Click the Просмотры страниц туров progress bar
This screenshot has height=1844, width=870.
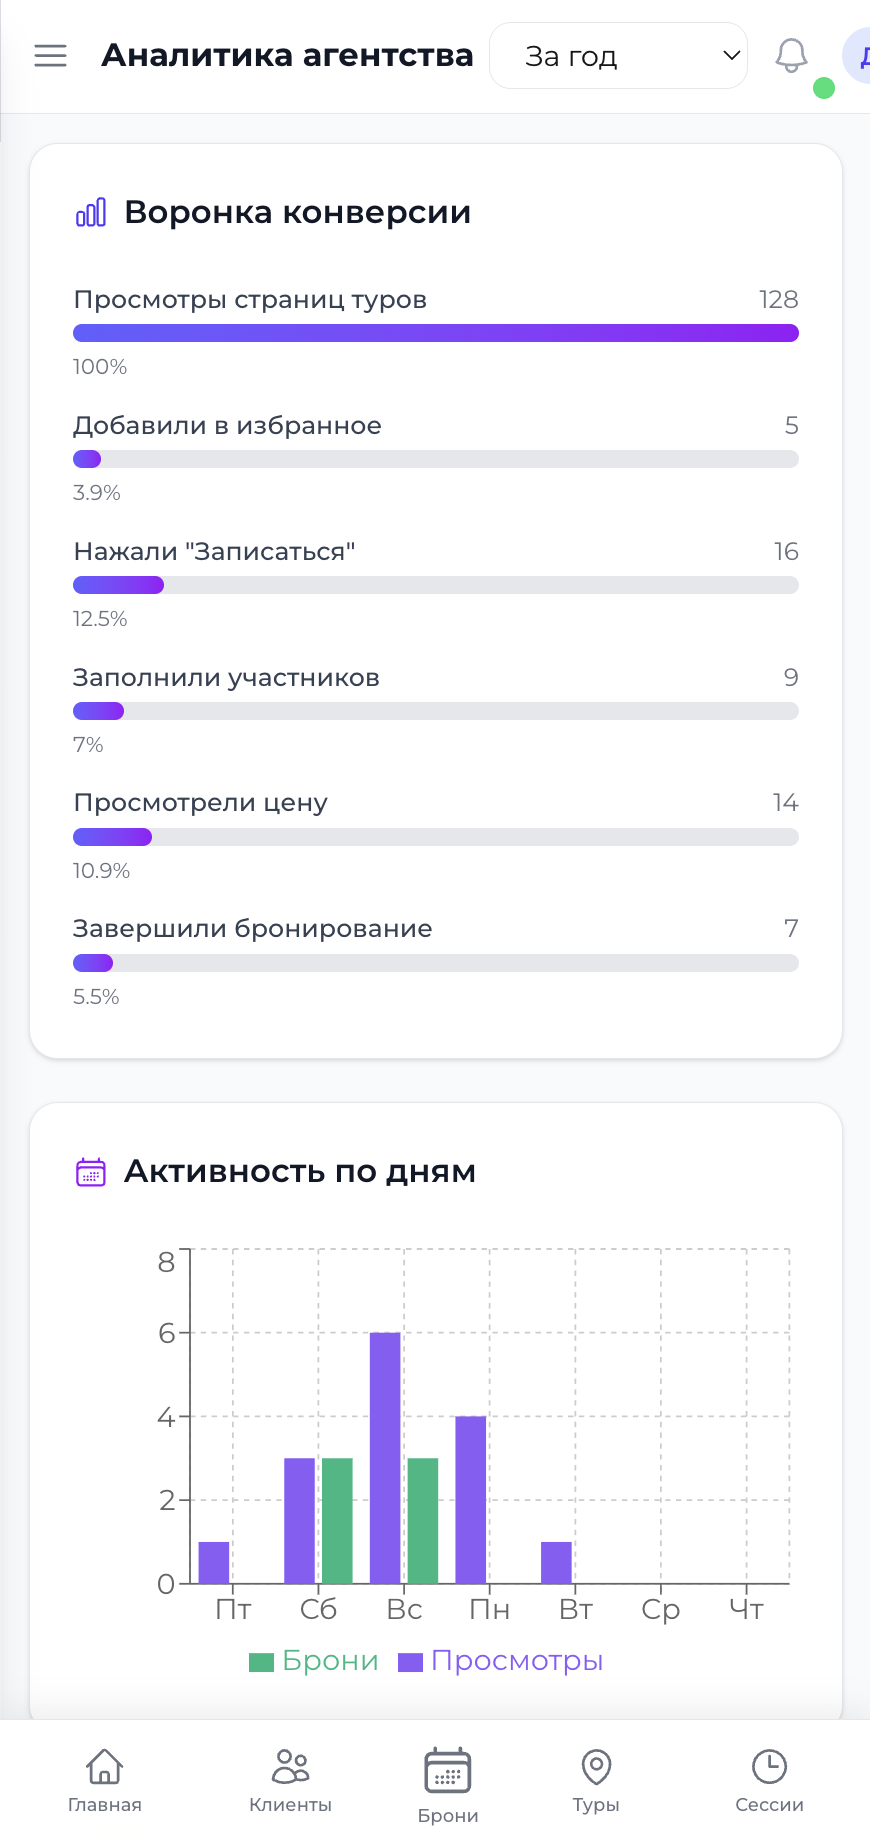[435, 333]
